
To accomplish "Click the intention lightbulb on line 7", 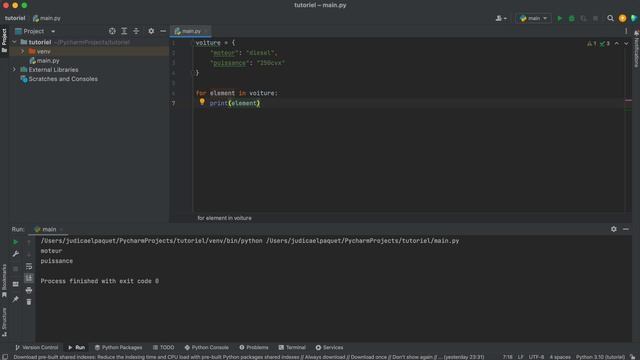I will (x=202, y=102).
